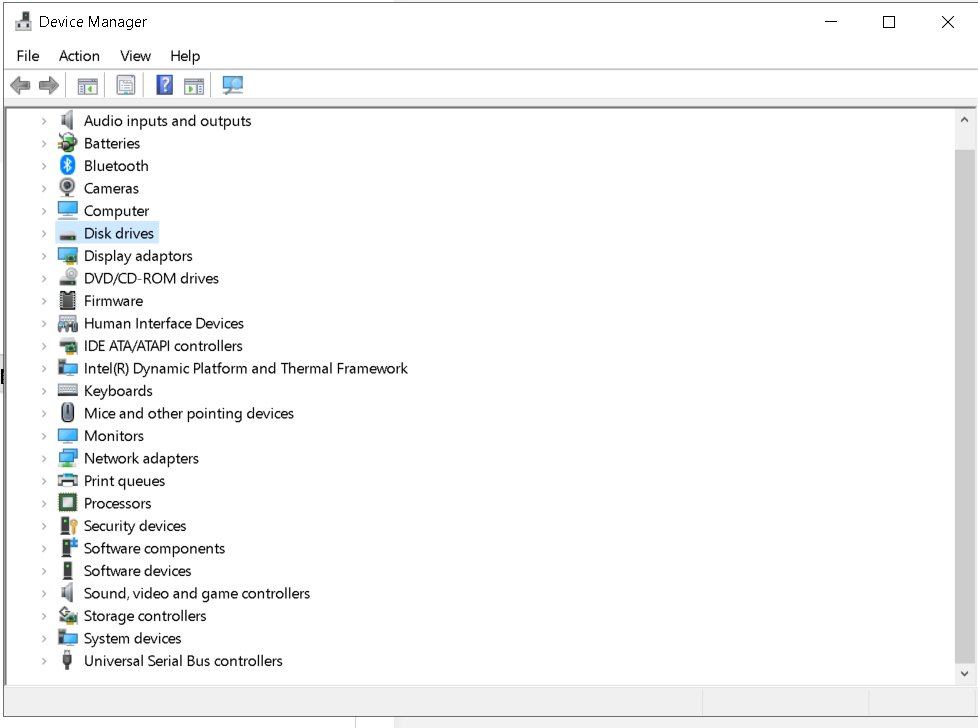Maximize the Device Manager window

tap(889, 22)
